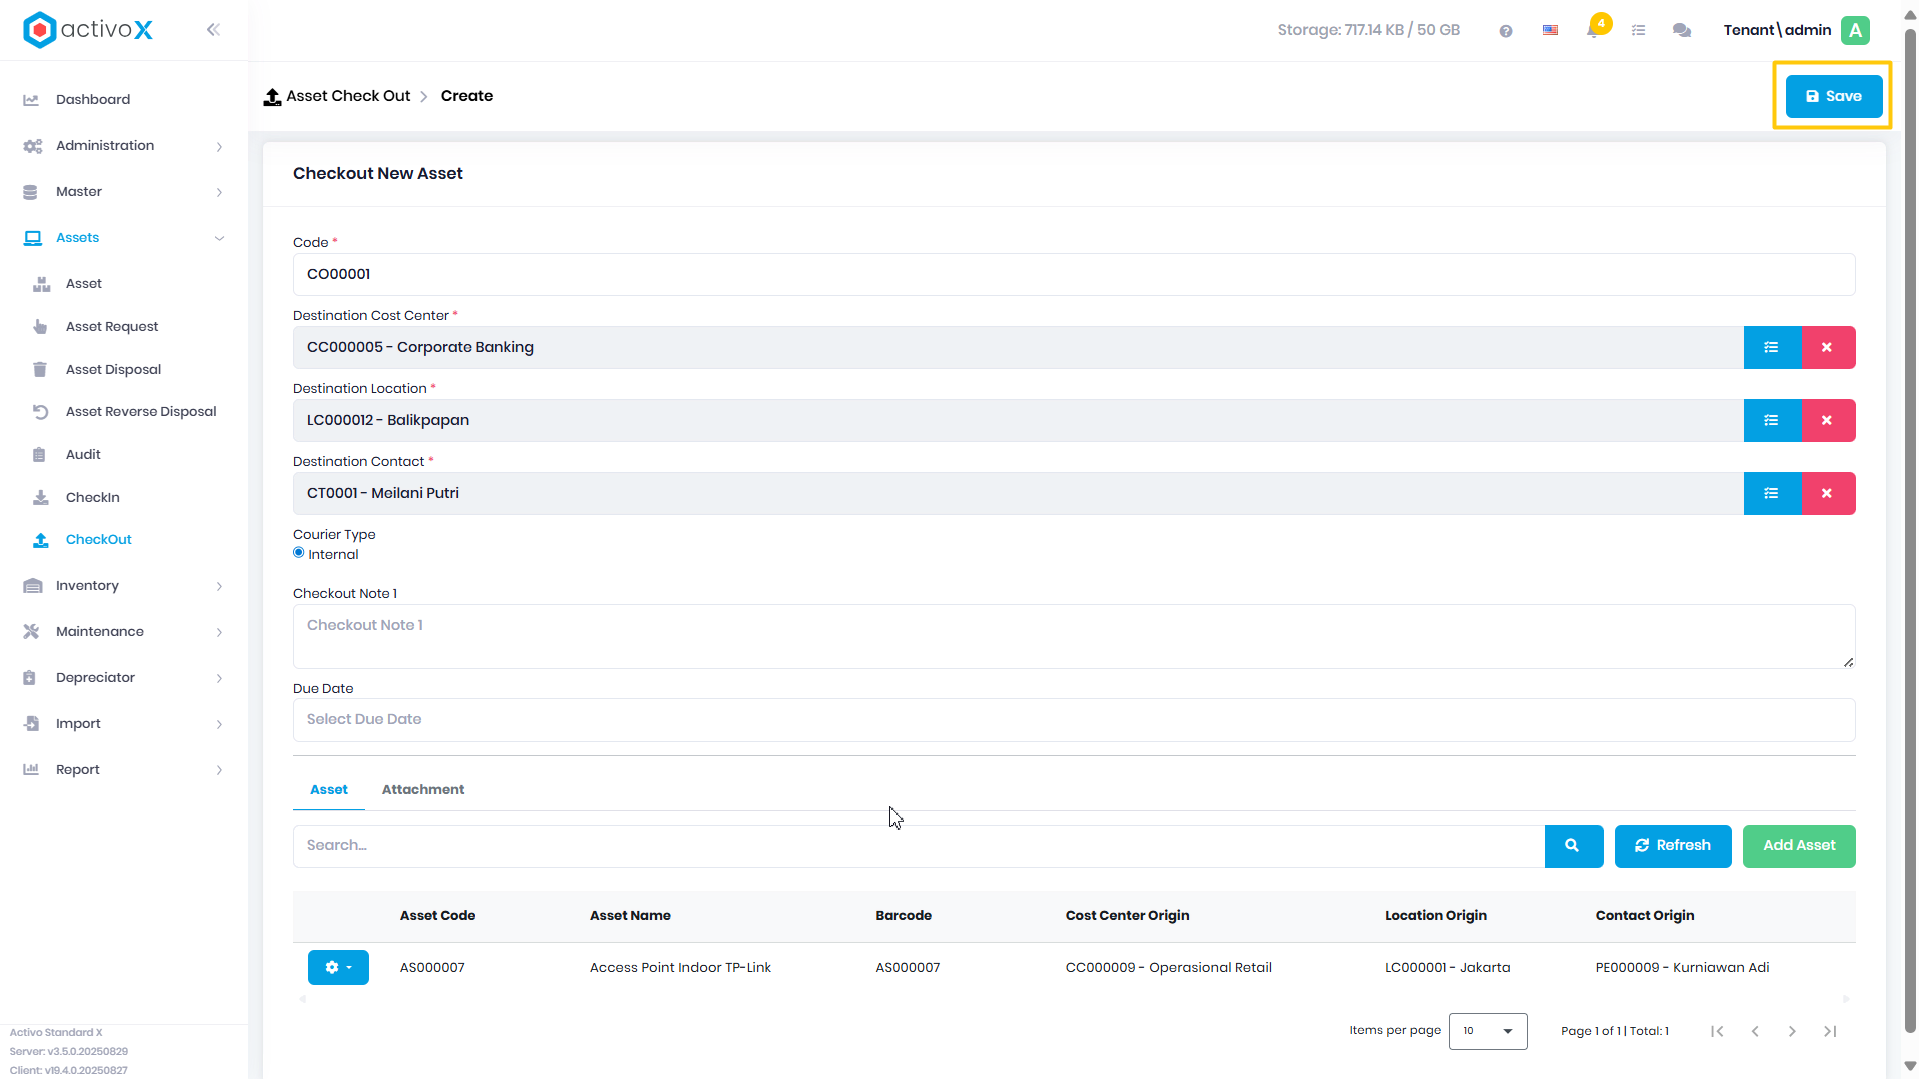1919x1079 pixels.
Task: Open Asset Reverse Disposal in sidebar
Action: click(x=141, y=412)
